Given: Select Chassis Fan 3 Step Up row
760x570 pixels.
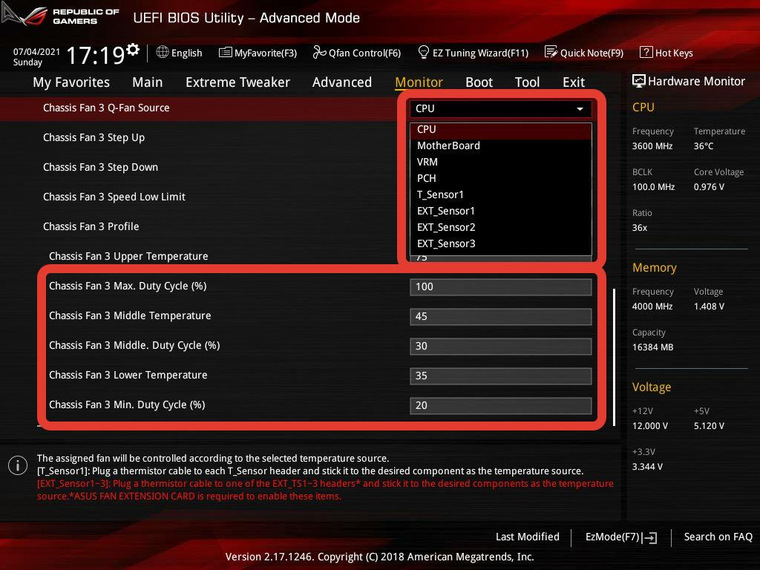Looking at the screenshot, I should tap(94, 138).
